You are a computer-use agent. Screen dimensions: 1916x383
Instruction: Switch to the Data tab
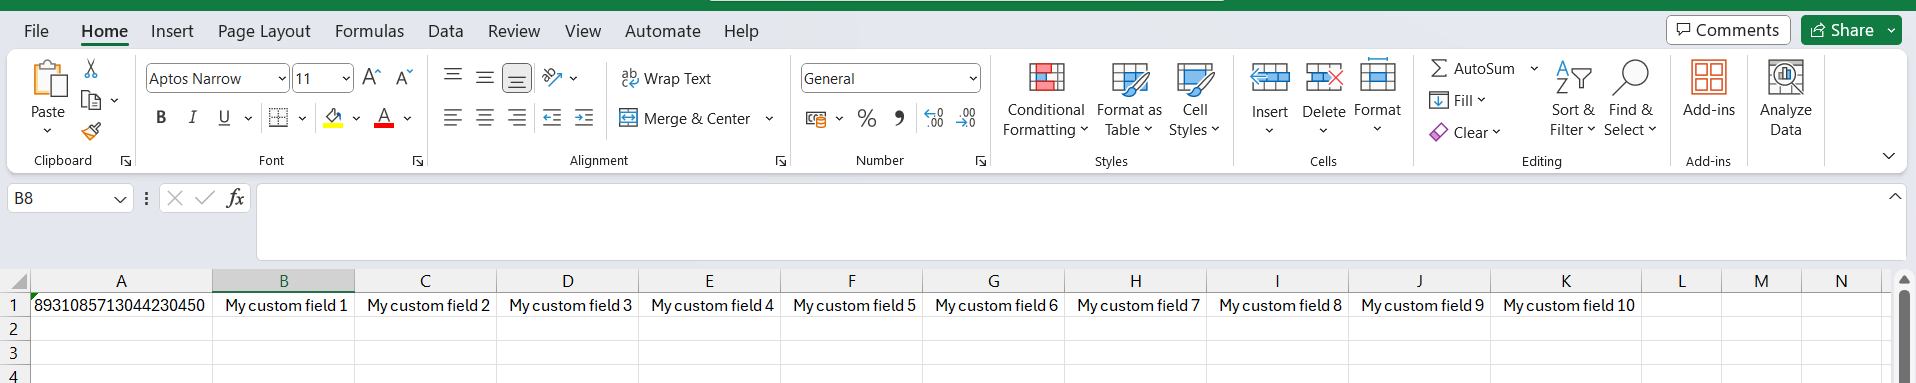tap(445, 31)
